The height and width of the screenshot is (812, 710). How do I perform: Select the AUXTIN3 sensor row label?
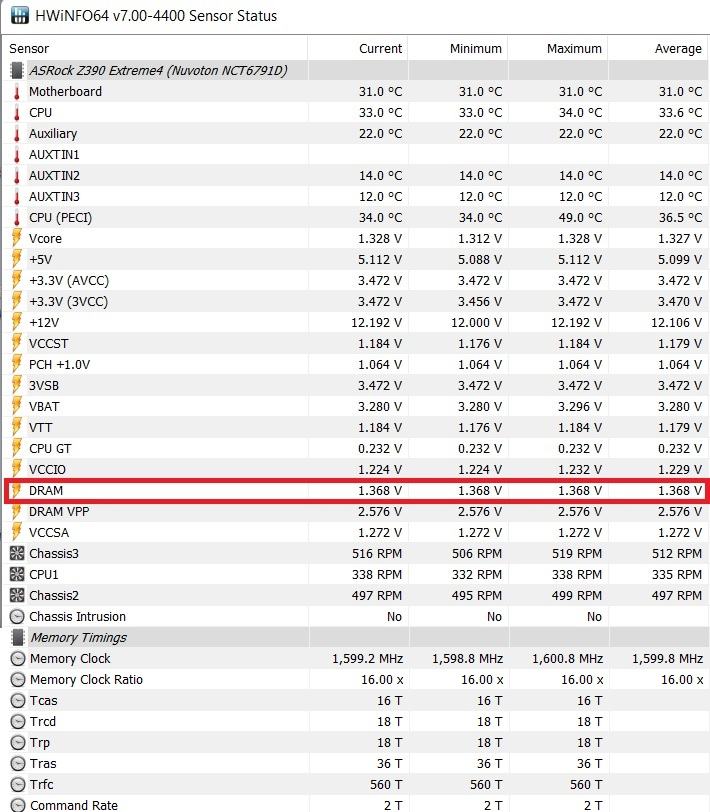click(x=54, y=197)
